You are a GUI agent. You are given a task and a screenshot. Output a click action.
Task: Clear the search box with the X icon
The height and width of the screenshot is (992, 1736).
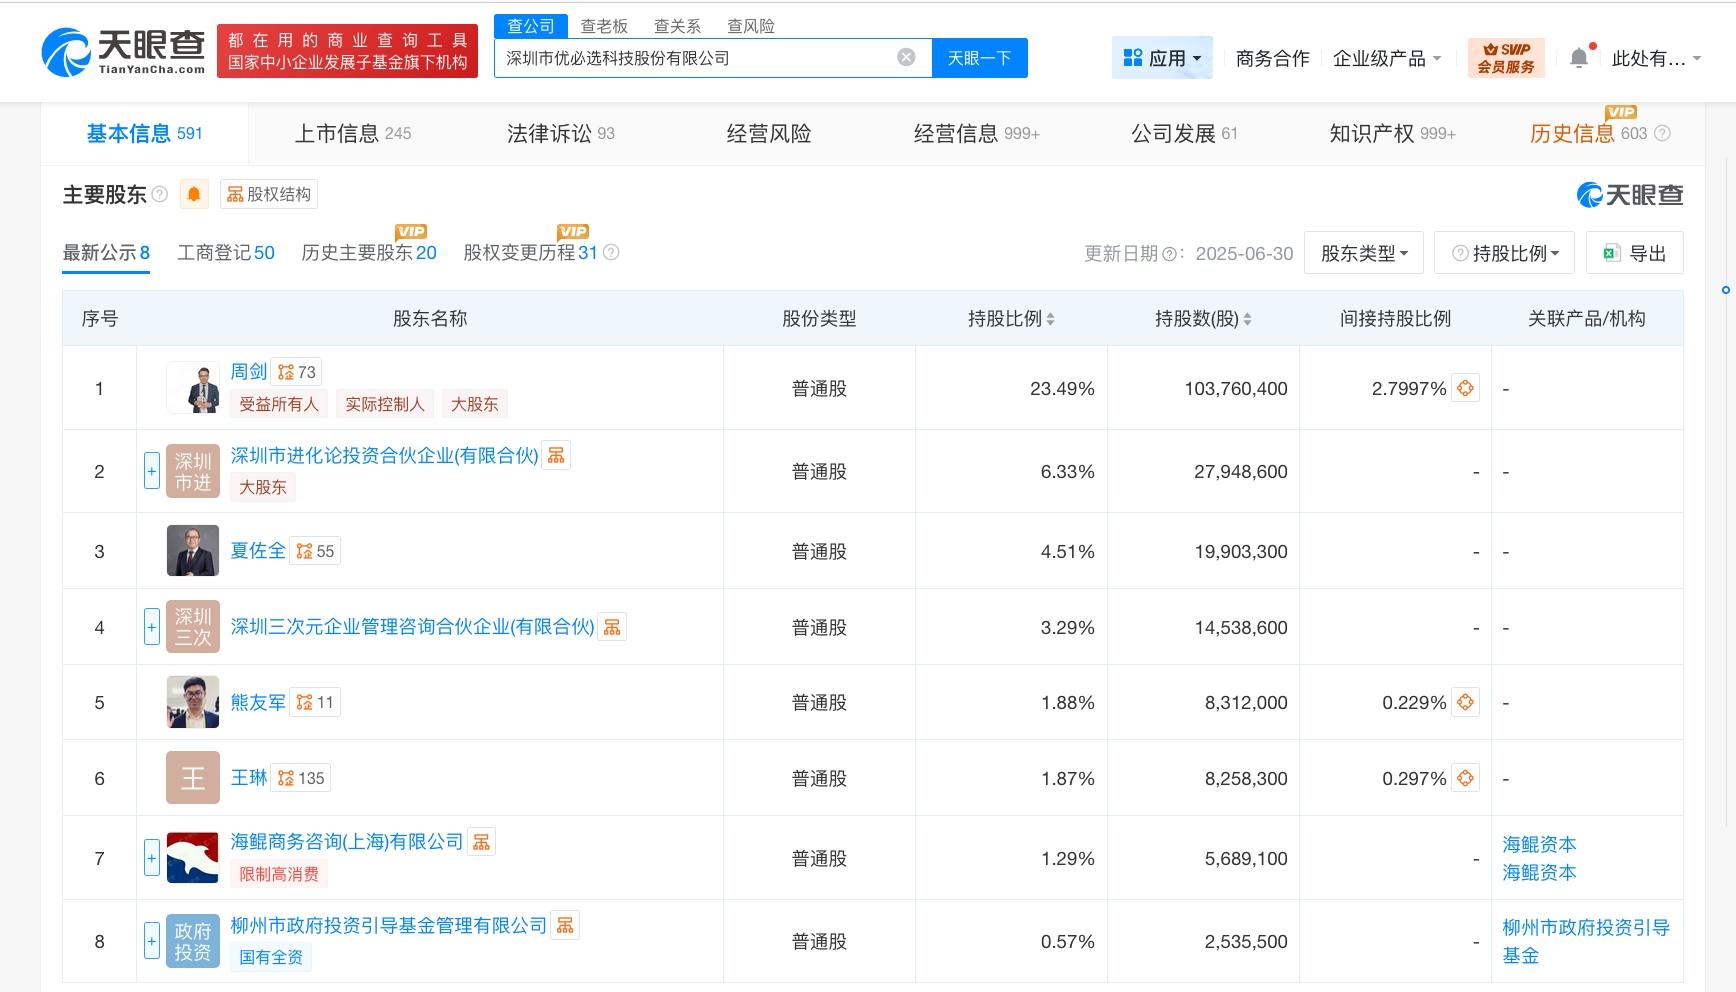coord(906,58)
